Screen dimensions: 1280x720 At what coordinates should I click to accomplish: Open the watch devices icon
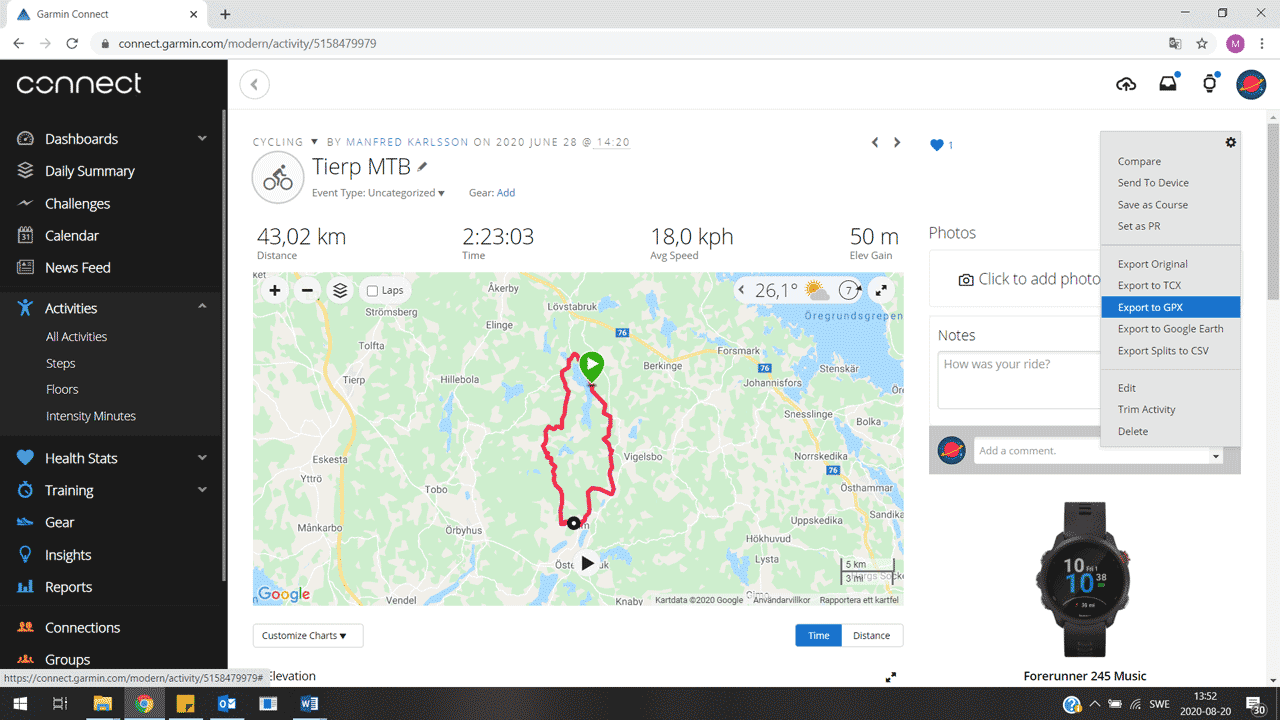tap(1209, 84)
